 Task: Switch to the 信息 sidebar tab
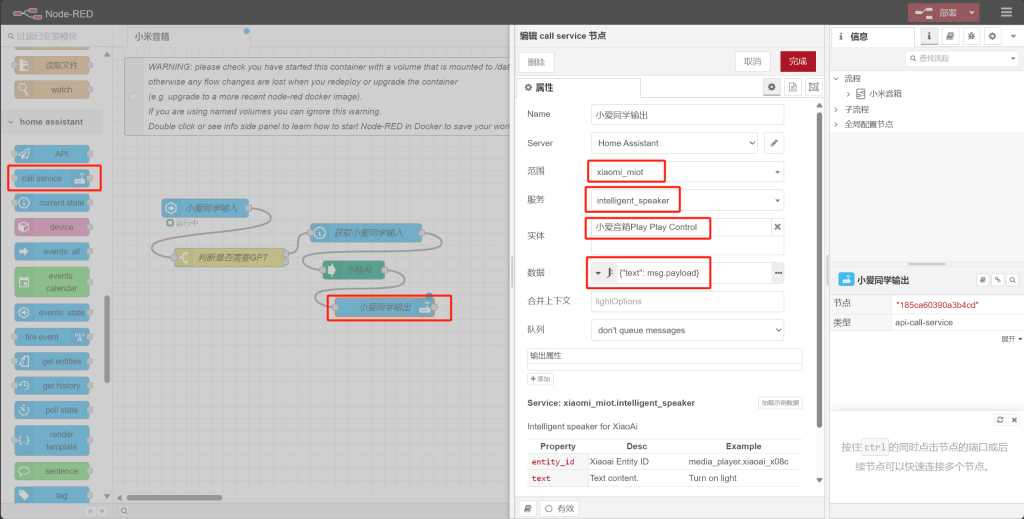(873, 37)
